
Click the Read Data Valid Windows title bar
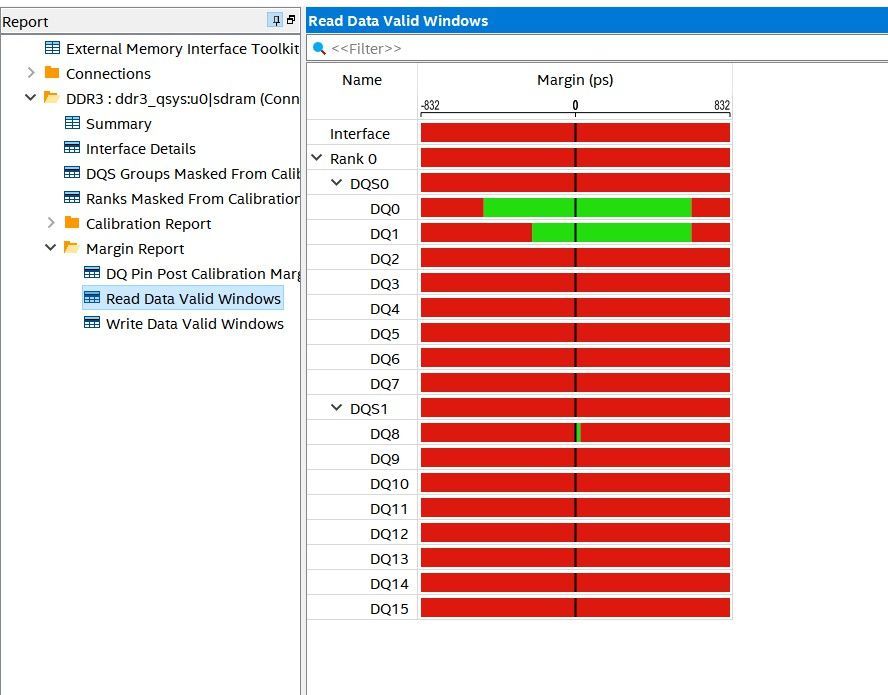pyautogui.click(x=597, y=21)
